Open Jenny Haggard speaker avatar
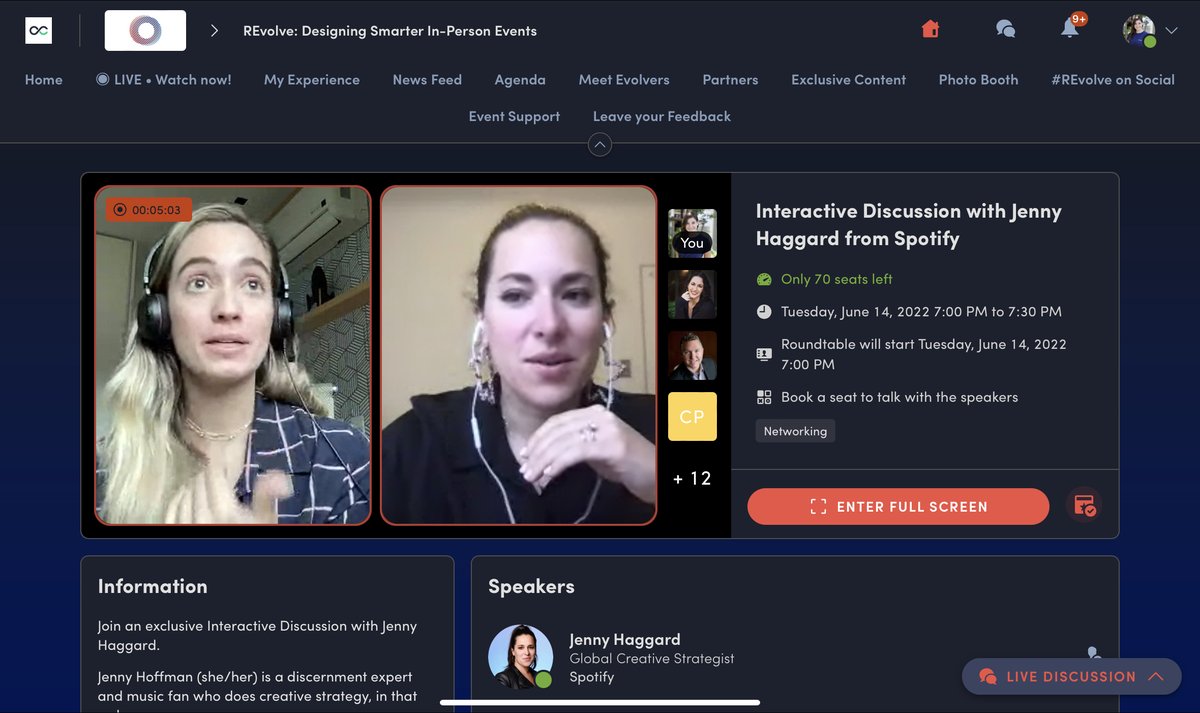 click(520, 657)
